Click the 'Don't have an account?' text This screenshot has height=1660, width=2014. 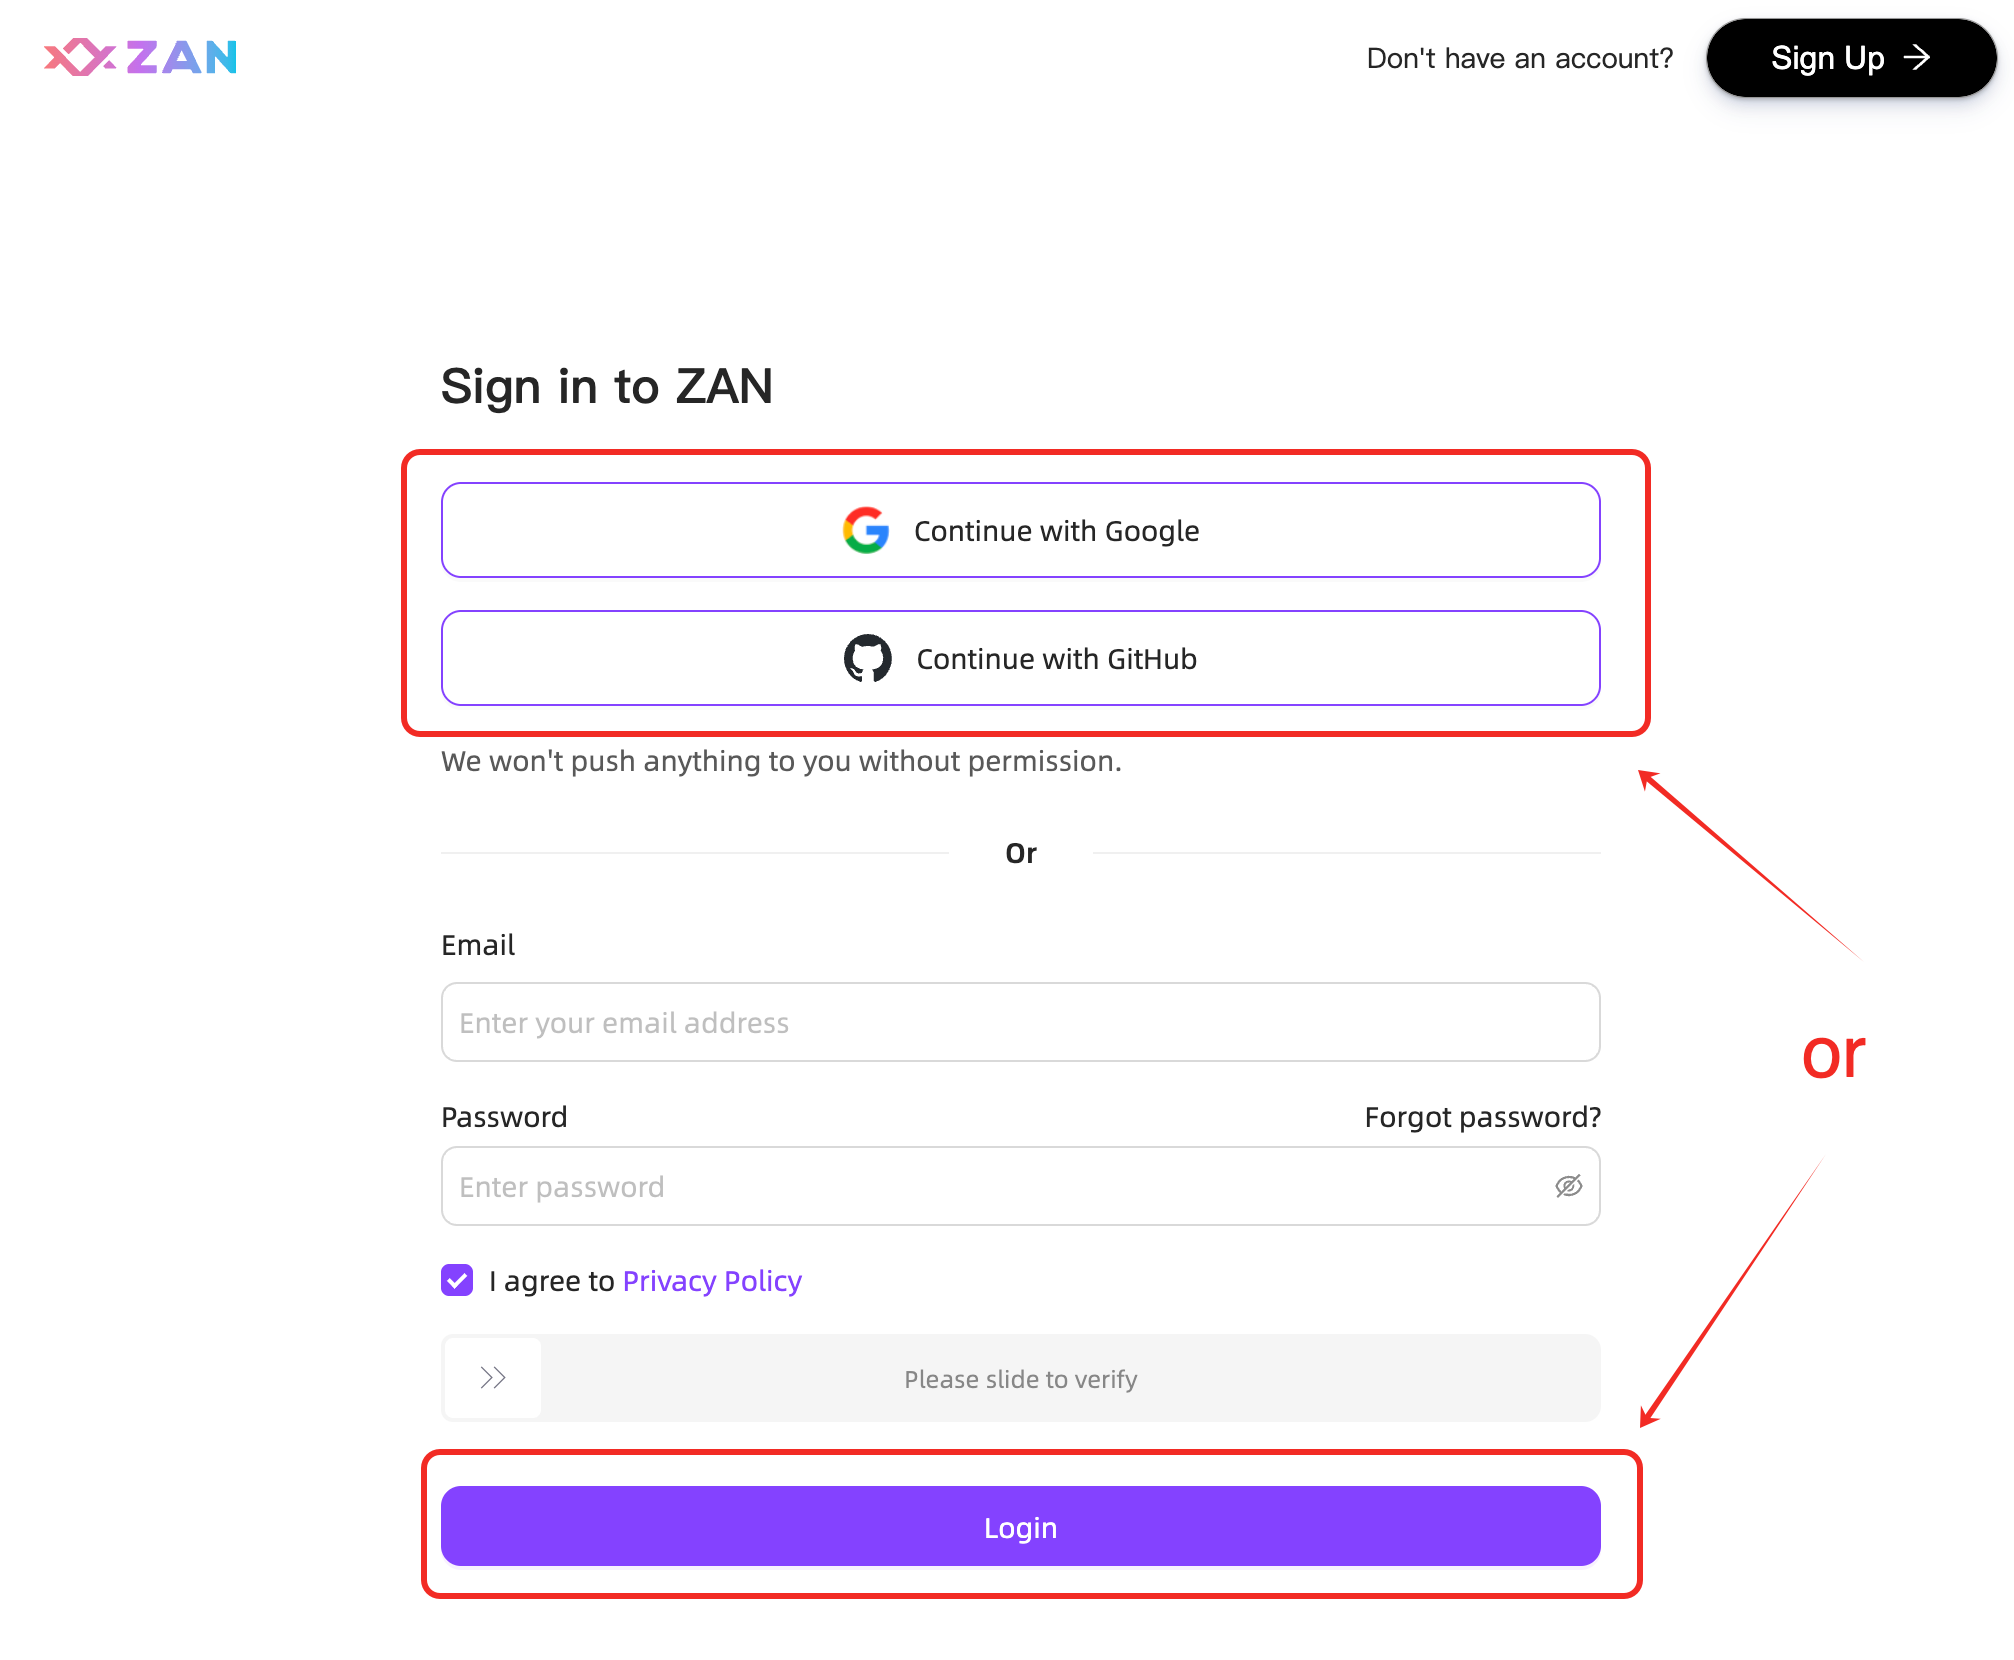1519,58
